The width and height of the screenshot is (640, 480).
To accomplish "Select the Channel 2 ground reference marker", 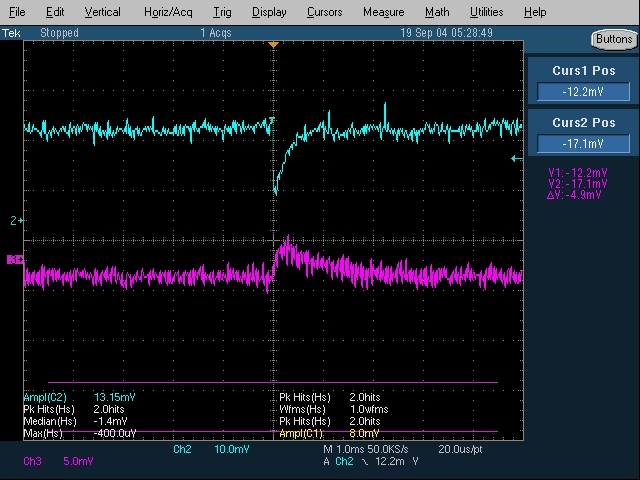I will [15, 220].
